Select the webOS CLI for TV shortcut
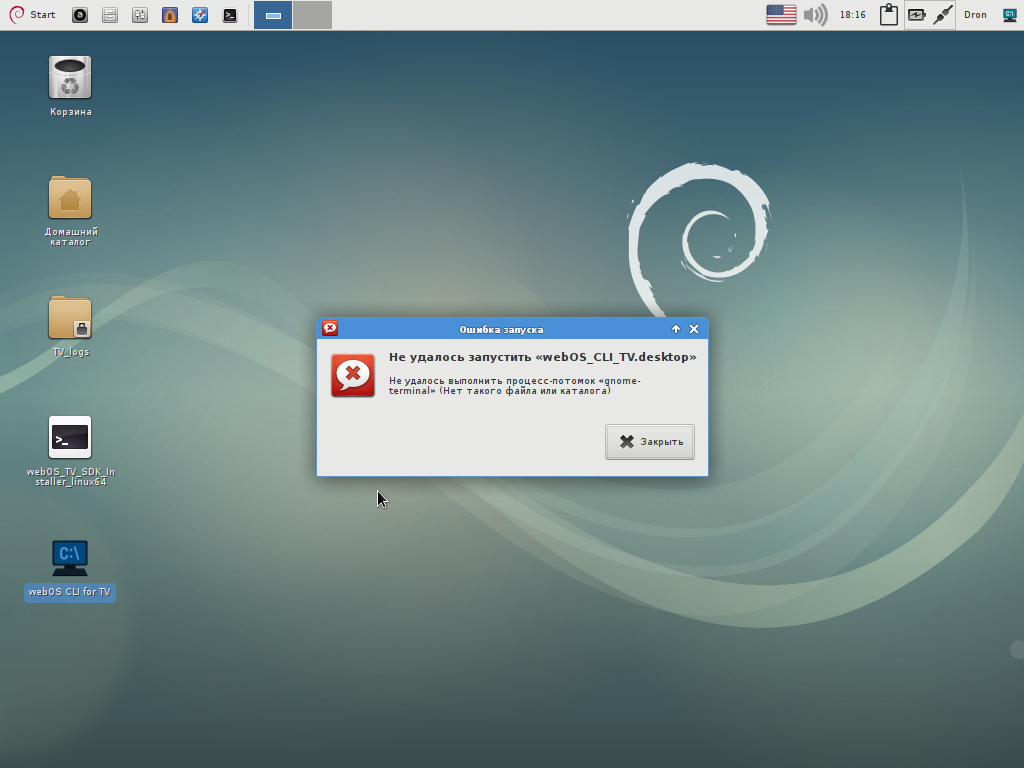 click(x=70, y=559)
